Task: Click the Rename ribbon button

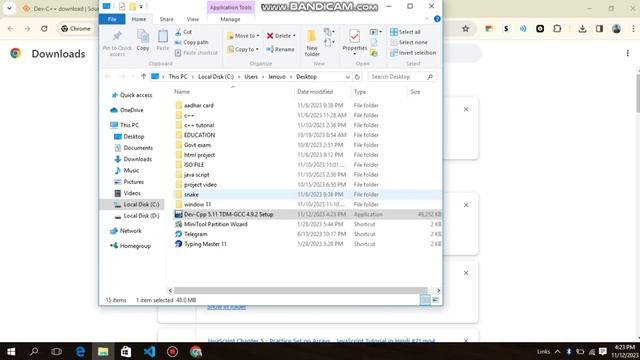Action: point(280,49)
